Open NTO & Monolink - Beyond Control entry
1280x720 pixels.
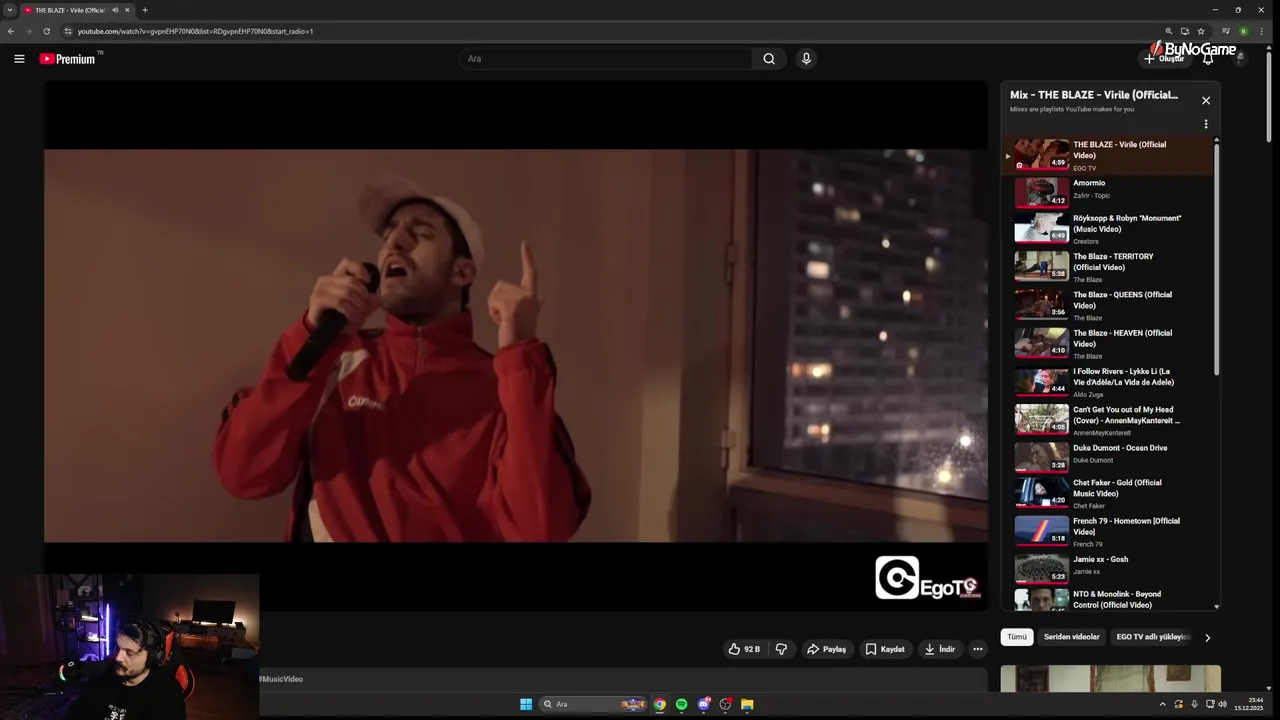[x=1108, y=599]
